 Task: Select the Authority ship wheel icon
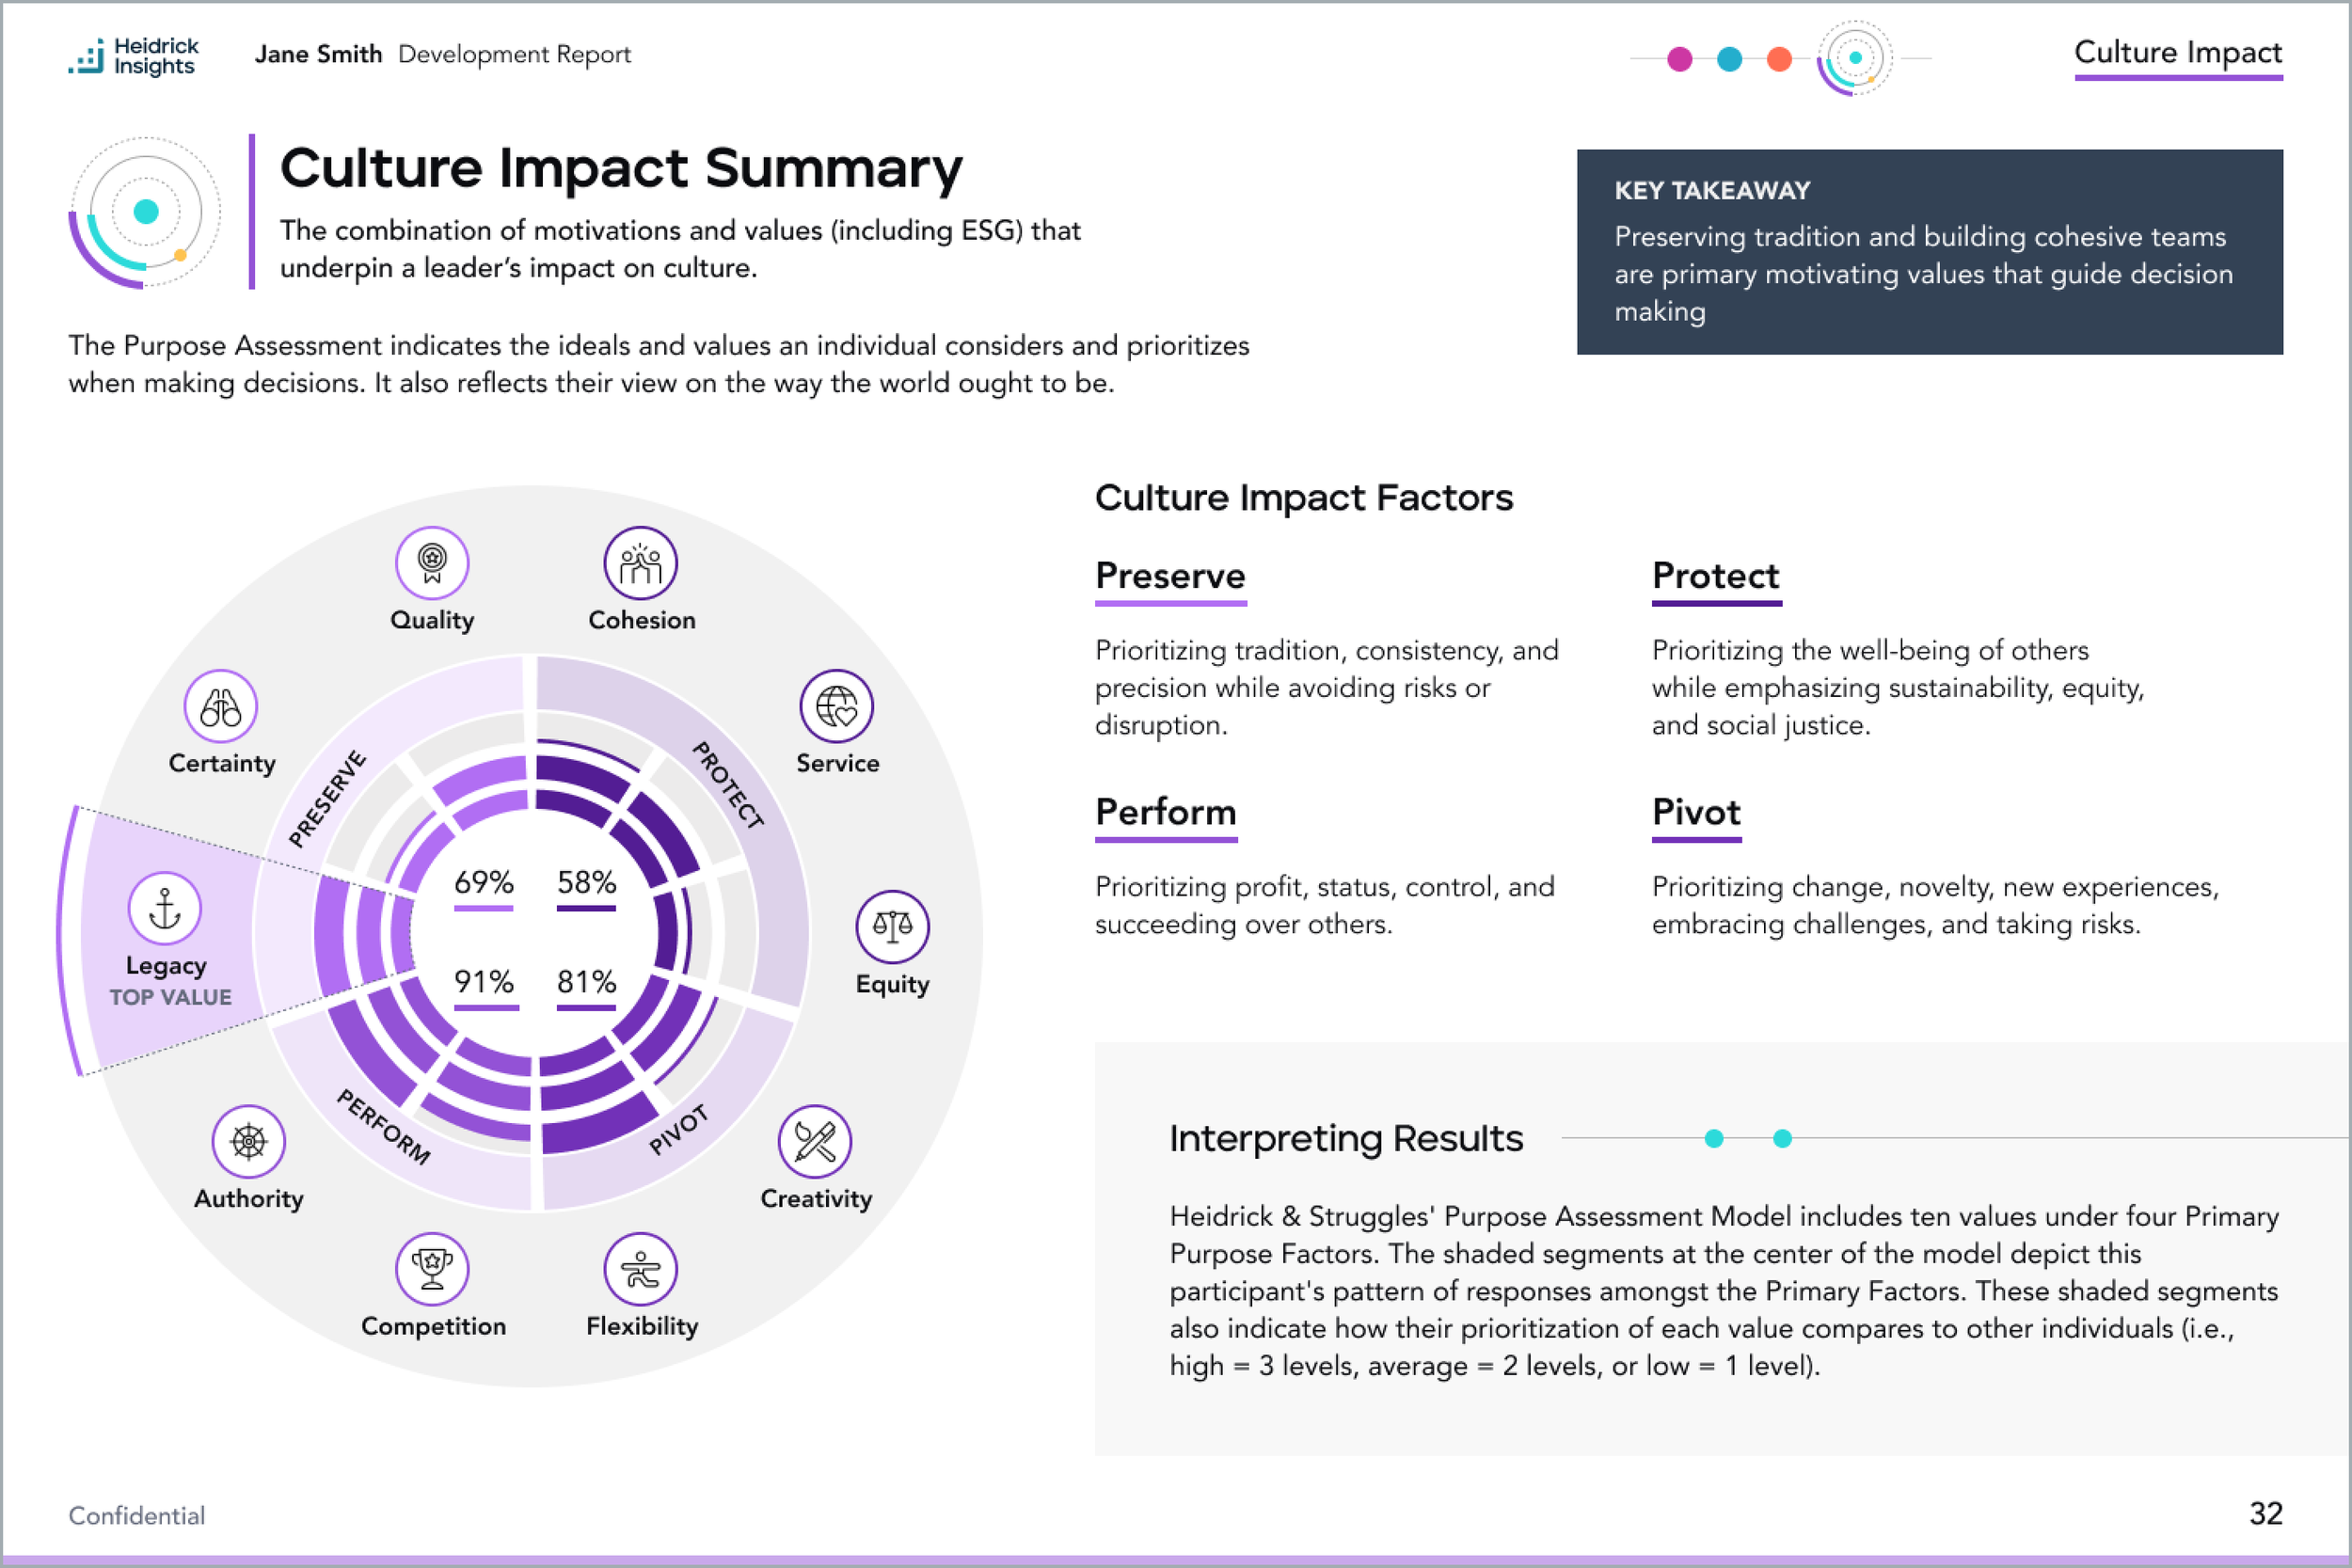click(x=248, y=1141)
